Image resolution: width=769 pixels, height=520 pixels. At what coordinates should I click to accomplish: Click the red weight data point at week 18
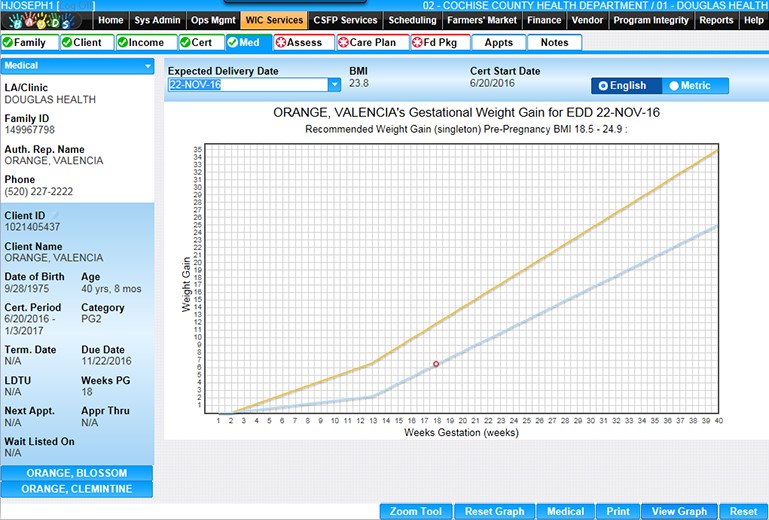436,364
